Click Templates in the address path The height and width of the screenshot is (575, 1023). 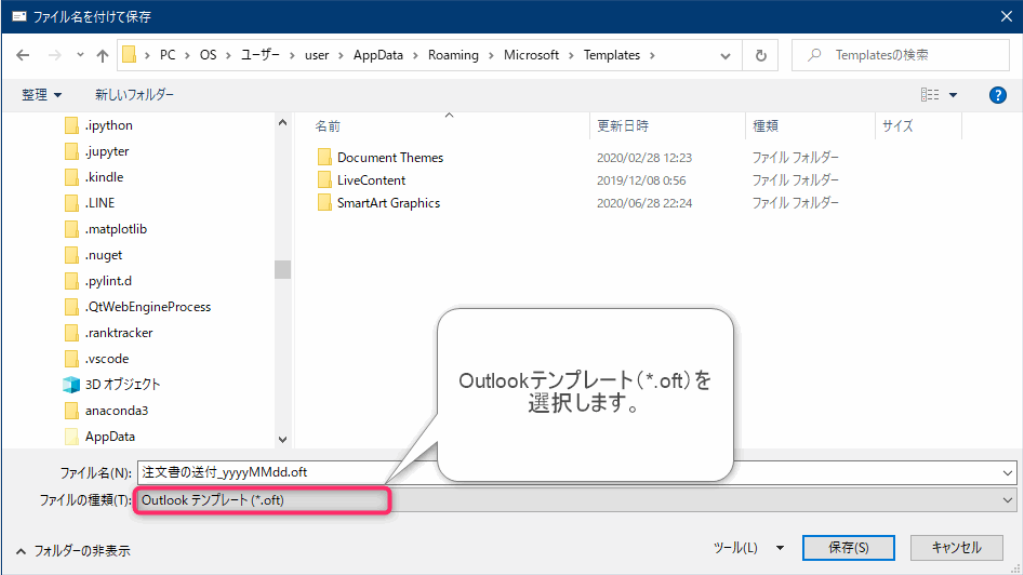(x=612, y=55)
